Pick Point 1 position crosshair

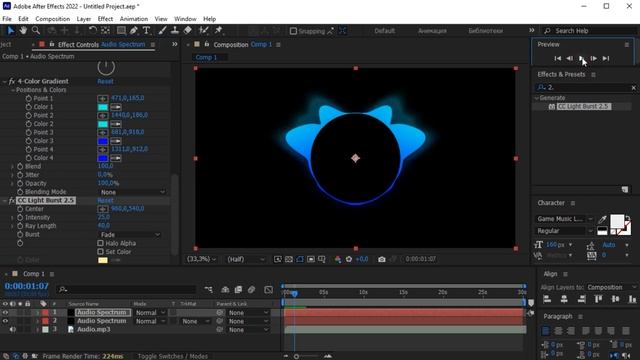click(x=102, y=98)
